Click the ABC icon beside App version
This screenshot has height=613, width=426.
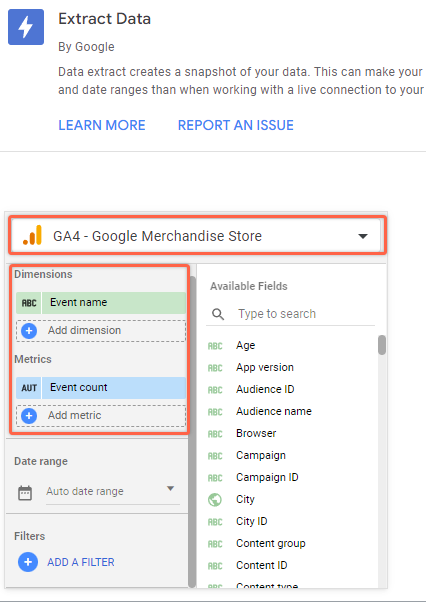215,368
